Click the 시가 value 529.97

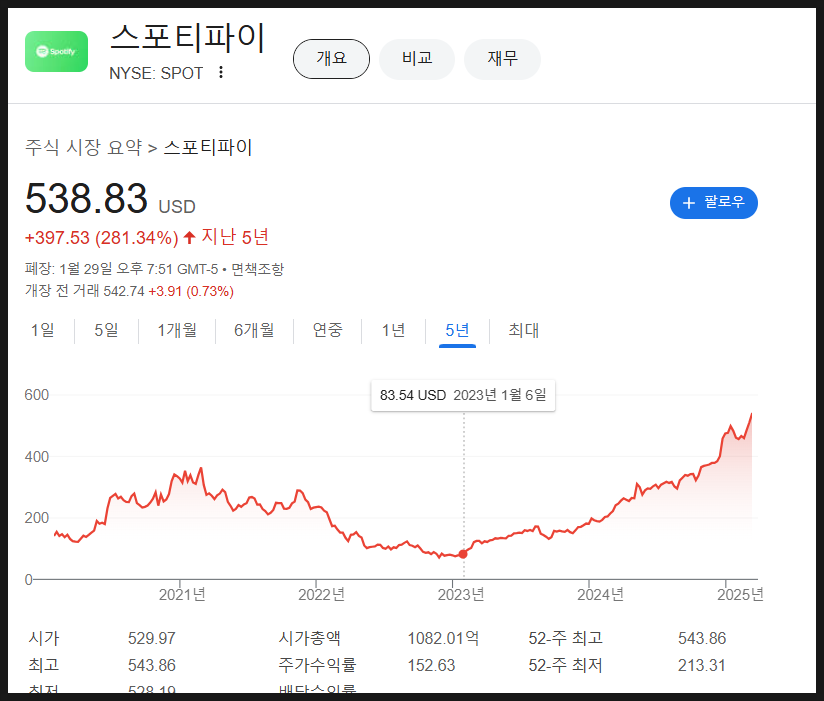(x=151, y=638)
